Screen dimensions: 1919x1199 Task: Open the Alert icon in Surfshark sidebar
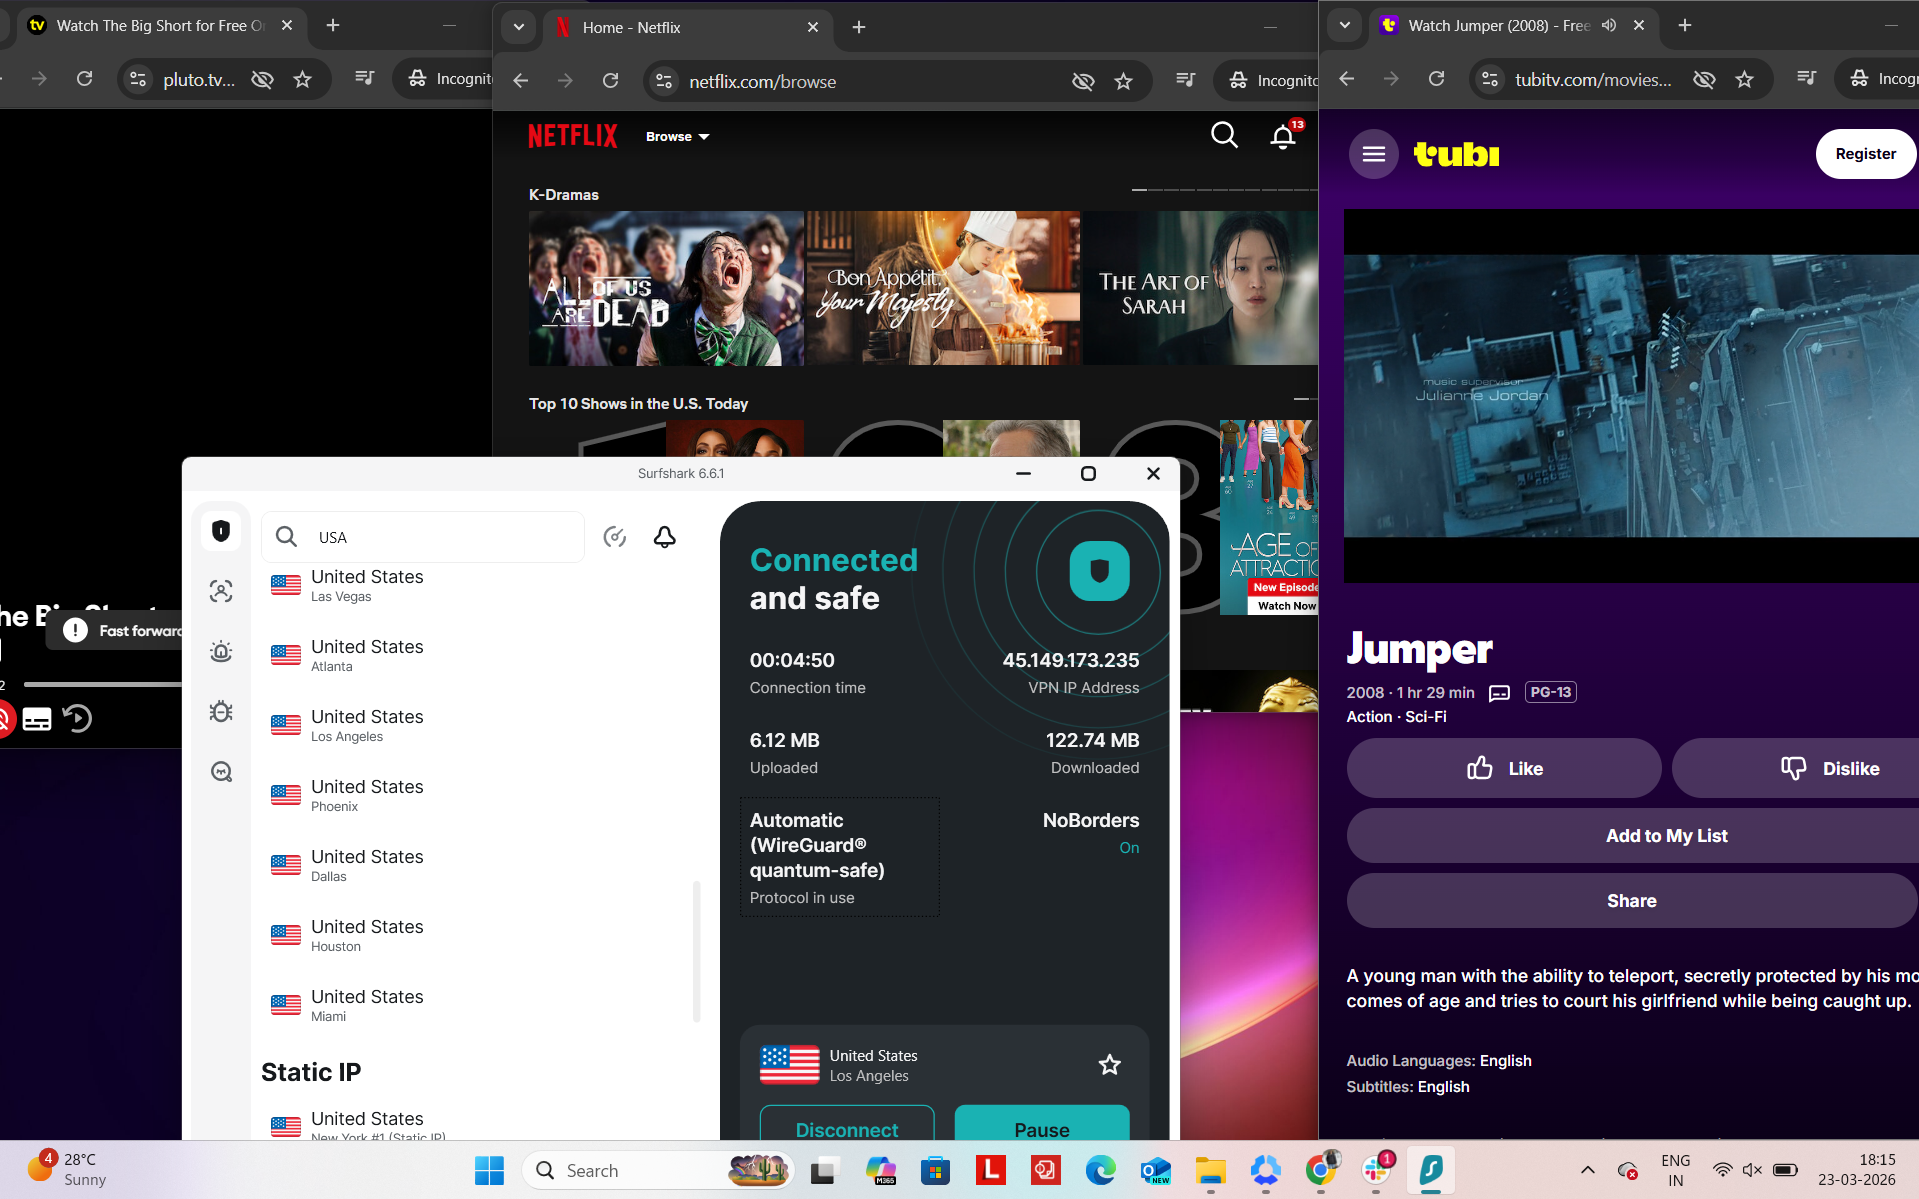pyautogui.click(x=221, y=652)
